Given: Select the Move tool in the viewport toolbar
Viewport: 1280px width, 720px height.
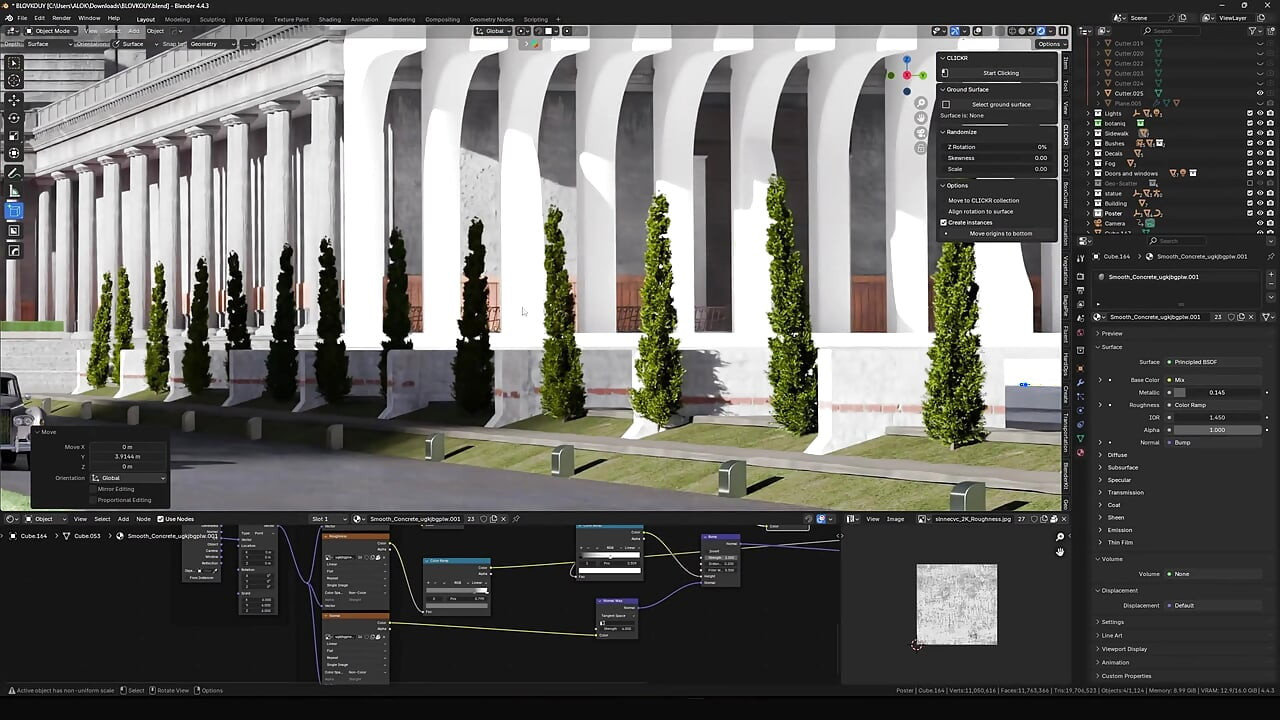Looking at the screenshot, I should click(x=14, y=100).
